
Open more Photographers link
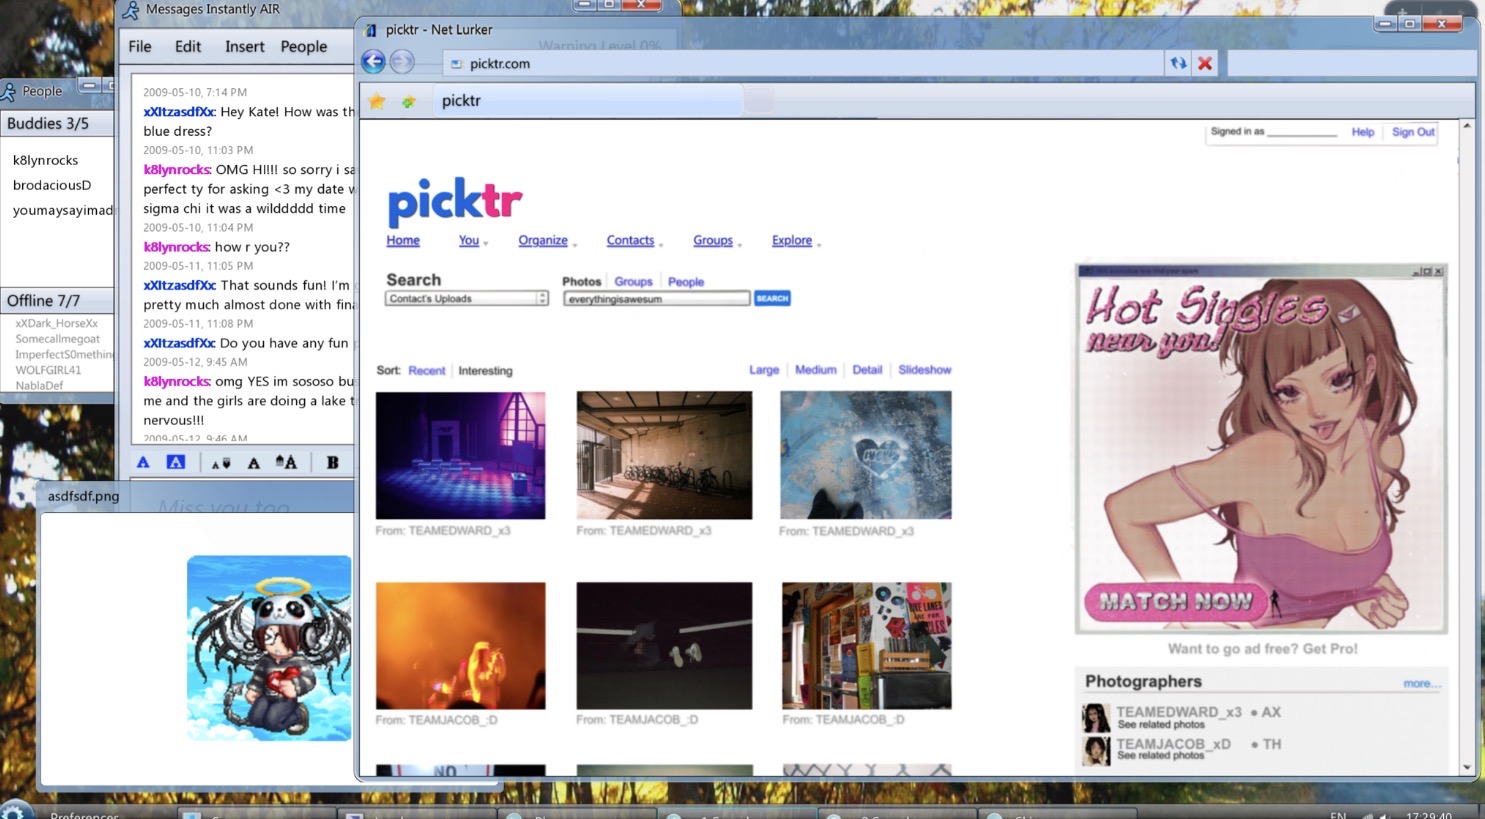[x=1421, y=684]
